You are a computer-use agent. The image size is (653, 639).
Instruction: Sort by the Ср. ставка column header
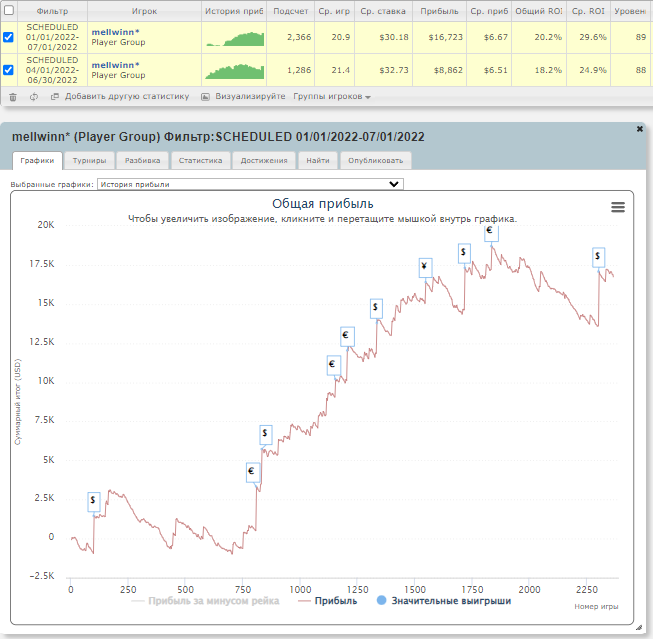(383, 11)
